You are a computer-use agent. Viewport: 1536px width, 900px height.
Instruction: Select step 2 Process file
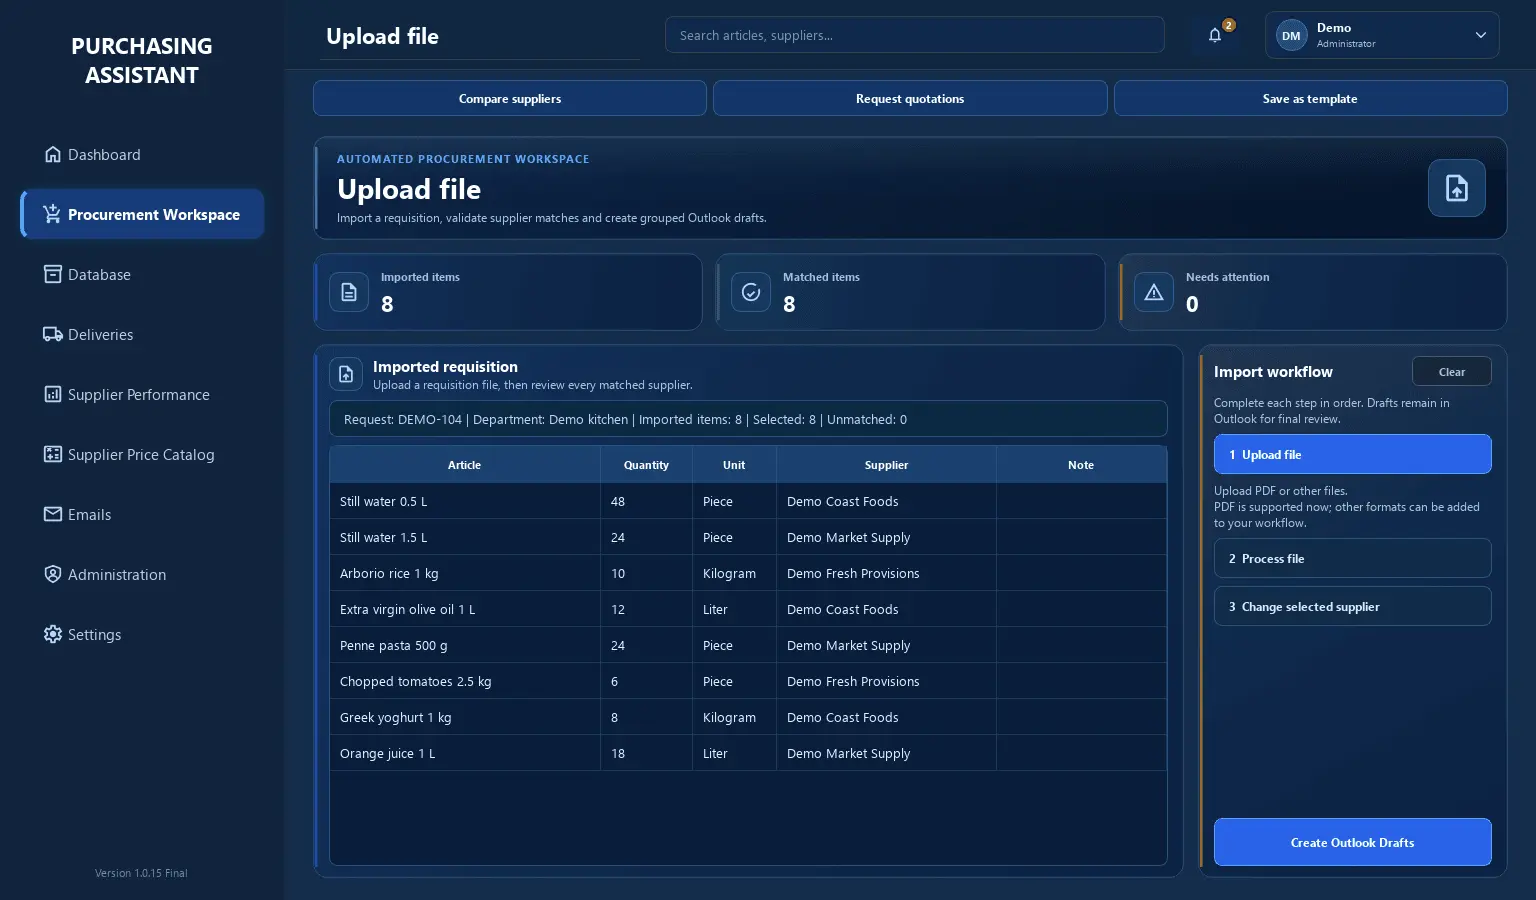point(1352,558)
